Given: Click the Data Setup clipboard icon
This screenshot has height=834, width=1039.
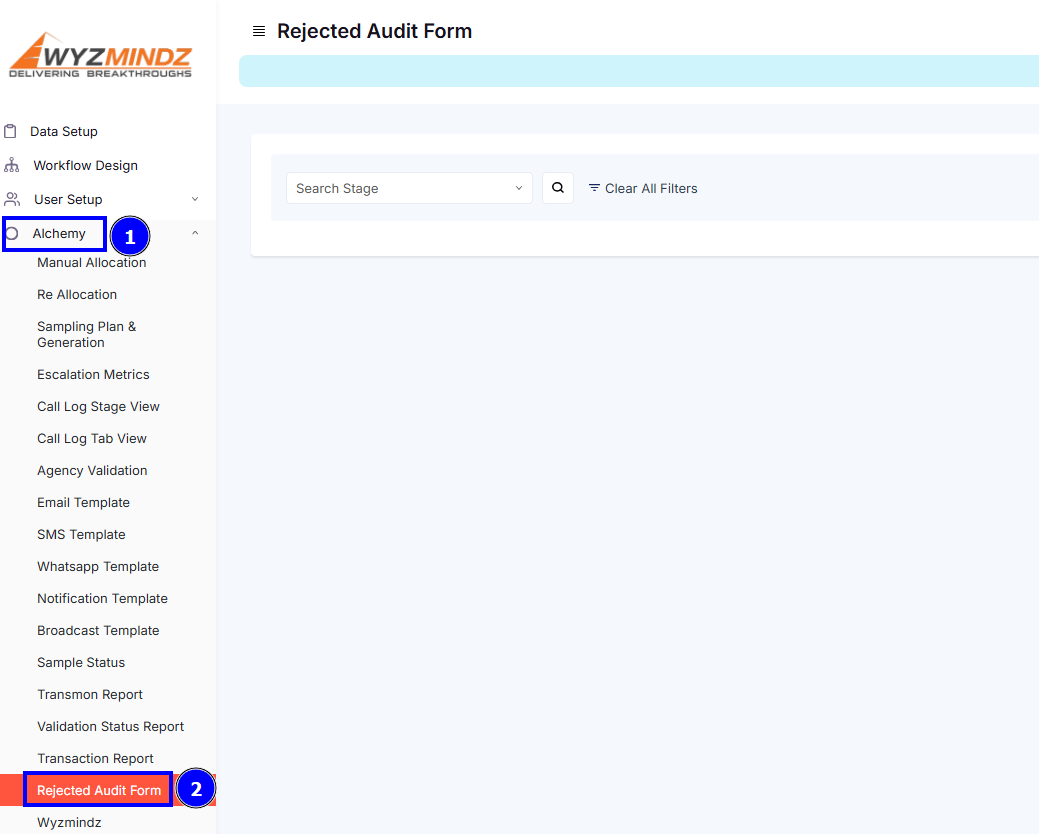Looking at the screenshot, I should click(x=11, y=131).
